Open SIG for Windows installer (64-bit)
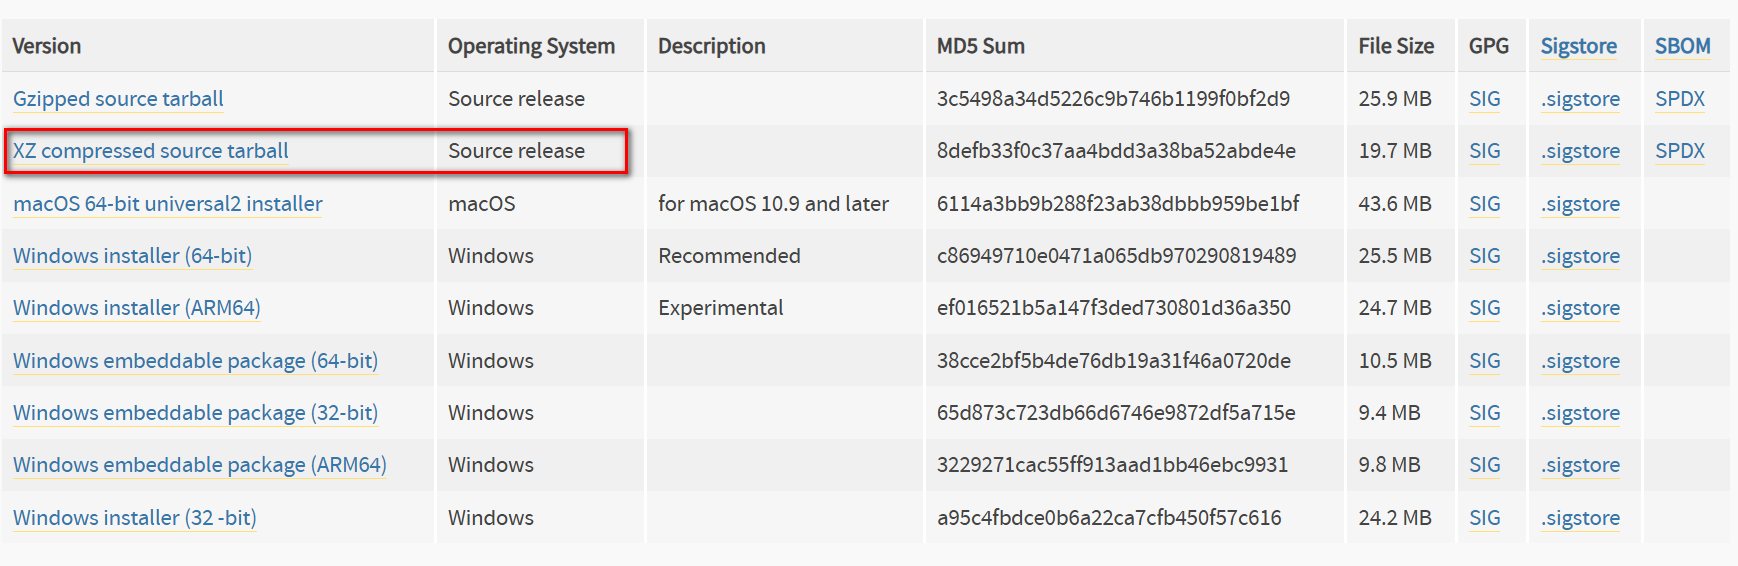 [1484, 256]
